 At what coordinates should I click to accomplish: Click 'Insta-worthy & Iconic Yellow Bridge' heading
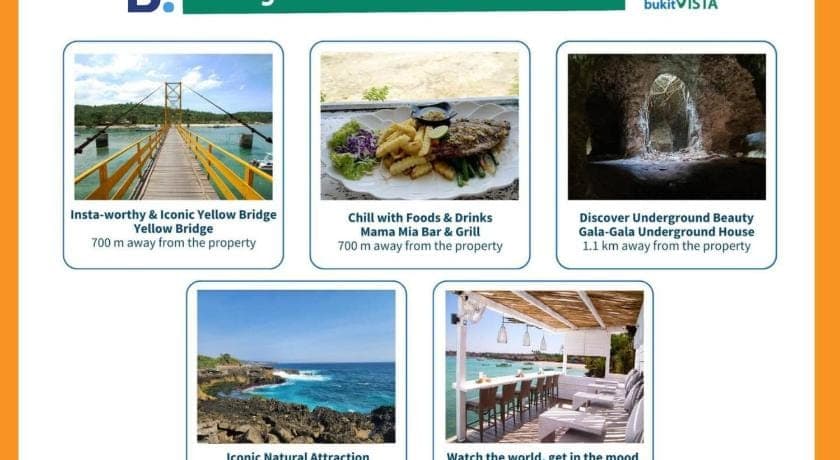174,215
